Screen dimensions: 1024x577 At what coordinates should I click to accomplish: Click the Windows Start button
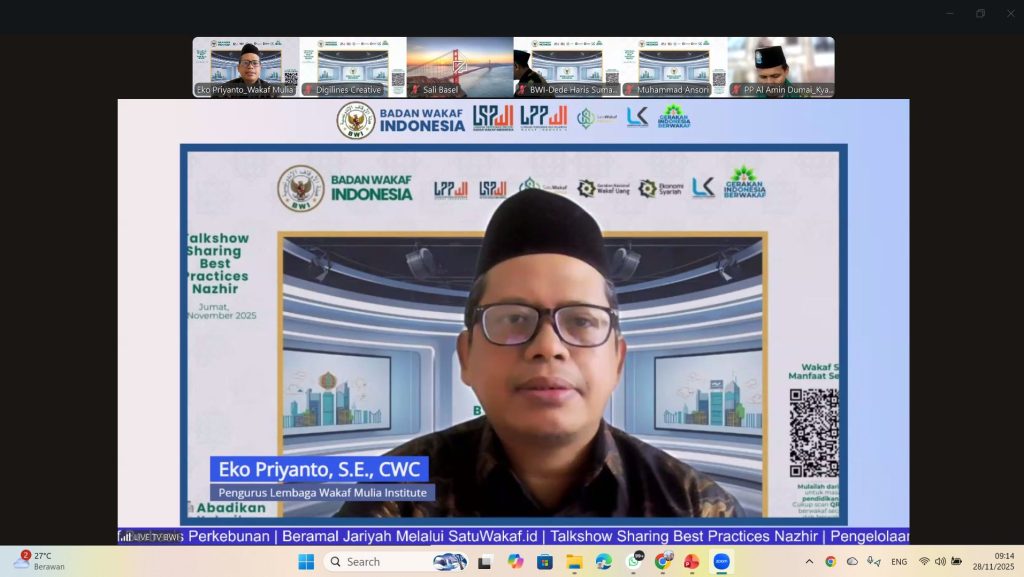point(306,562)
